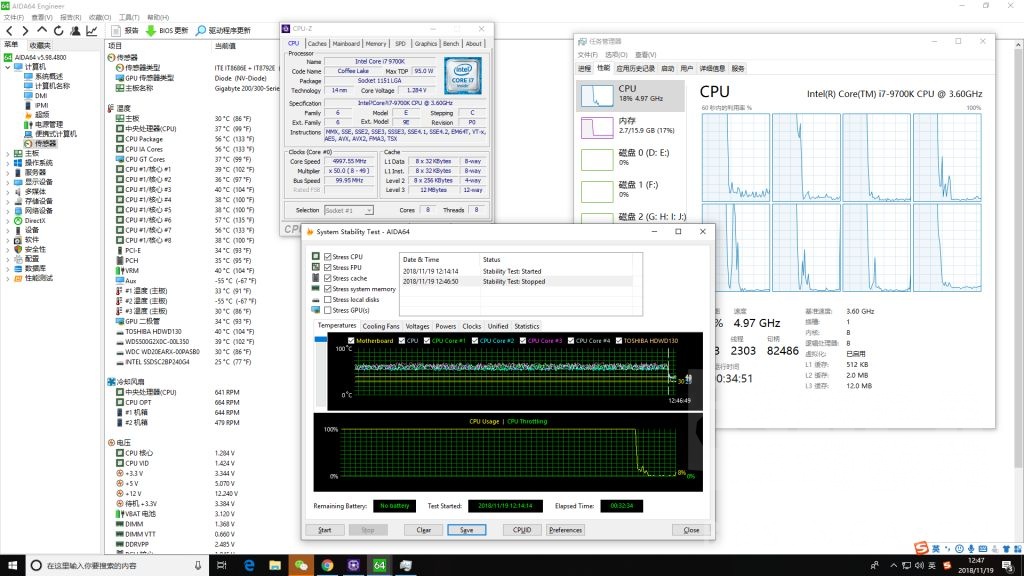Image resolution: width=1024 pixels, height=576 pixels.
Task: Switch to the 收藏夹 favorites tab
Action: tap(40, 46)
